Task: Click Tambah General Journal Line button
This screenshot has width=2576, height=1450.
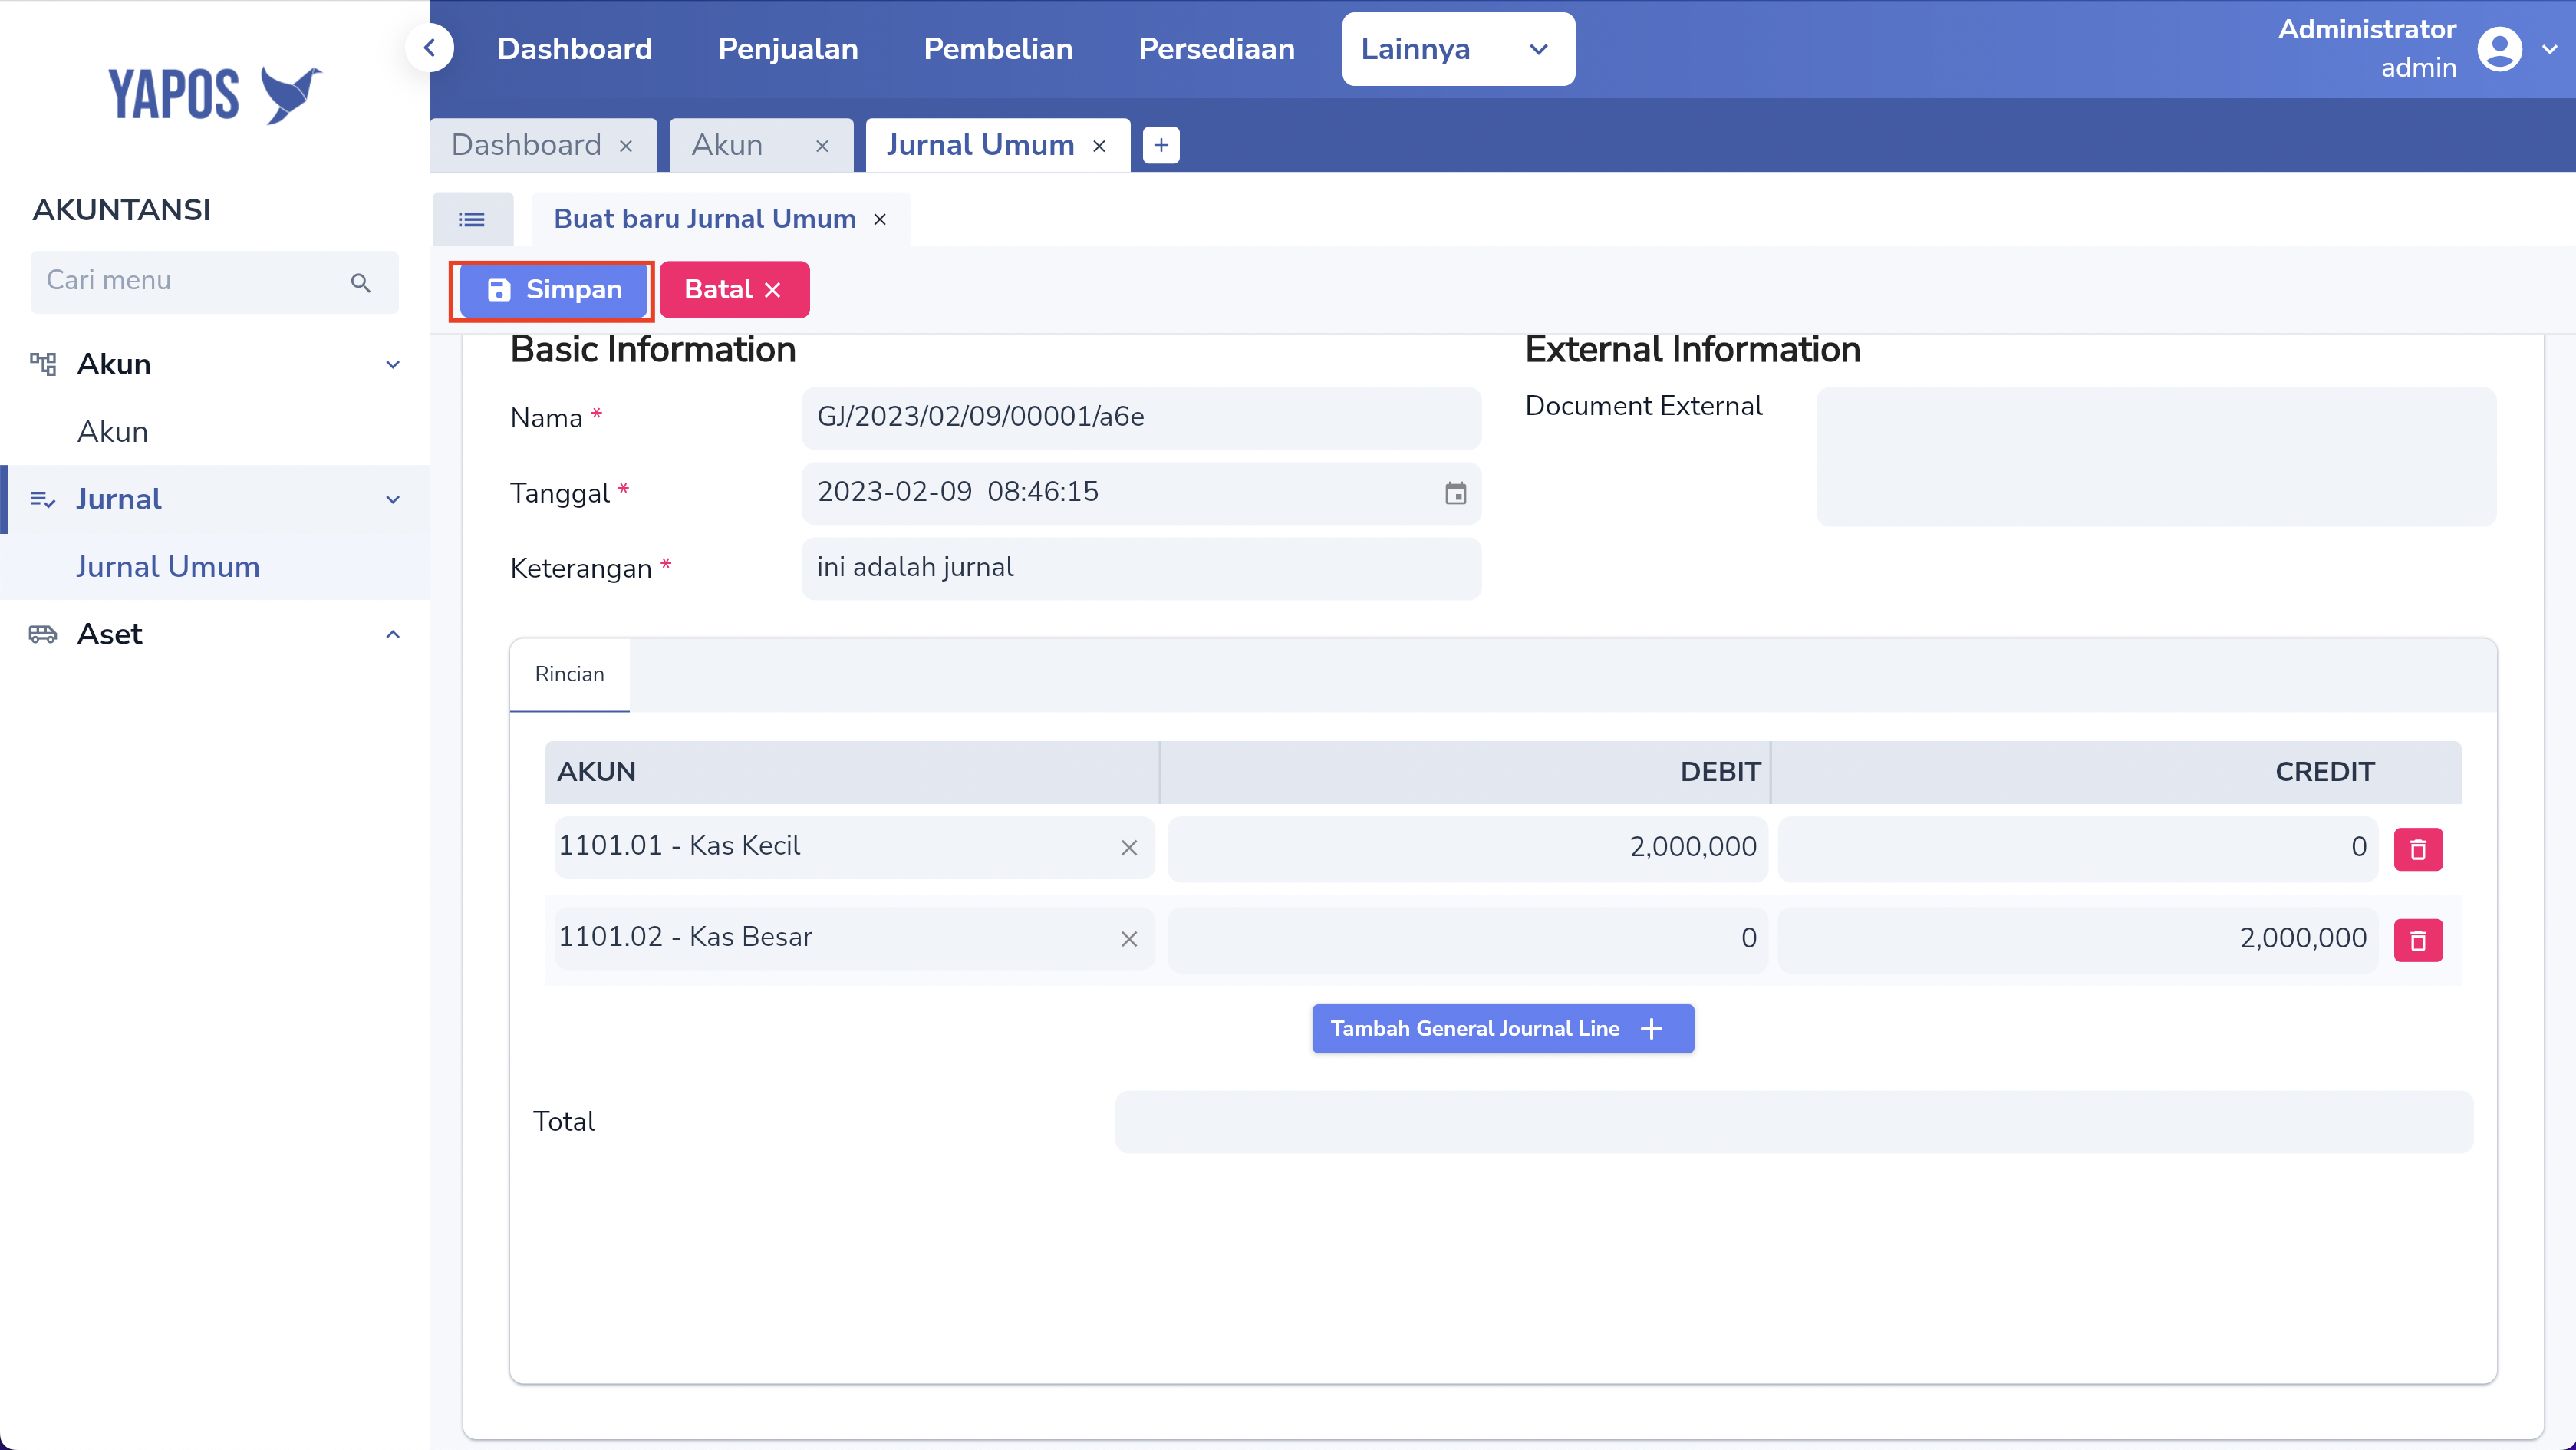Action: pos(1503,1028)
